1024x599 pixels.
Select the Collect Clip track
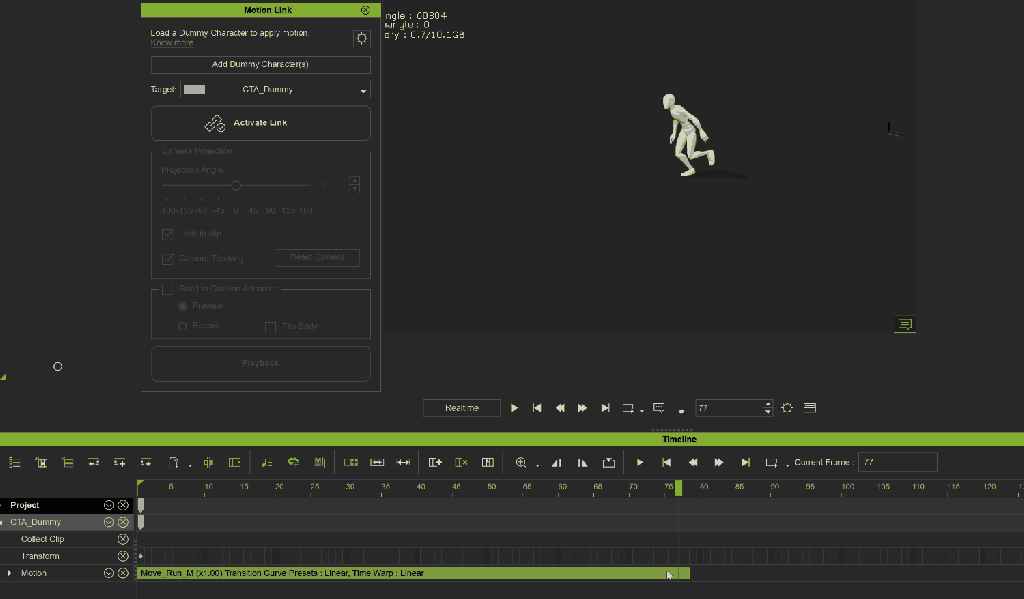point(42,539)
